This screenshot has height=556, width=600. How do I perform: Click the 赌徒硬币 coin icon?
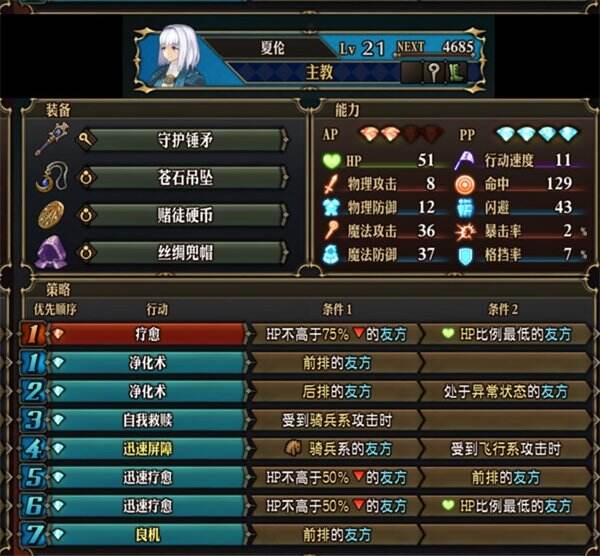pyautogui.click(x=51, y=215)
